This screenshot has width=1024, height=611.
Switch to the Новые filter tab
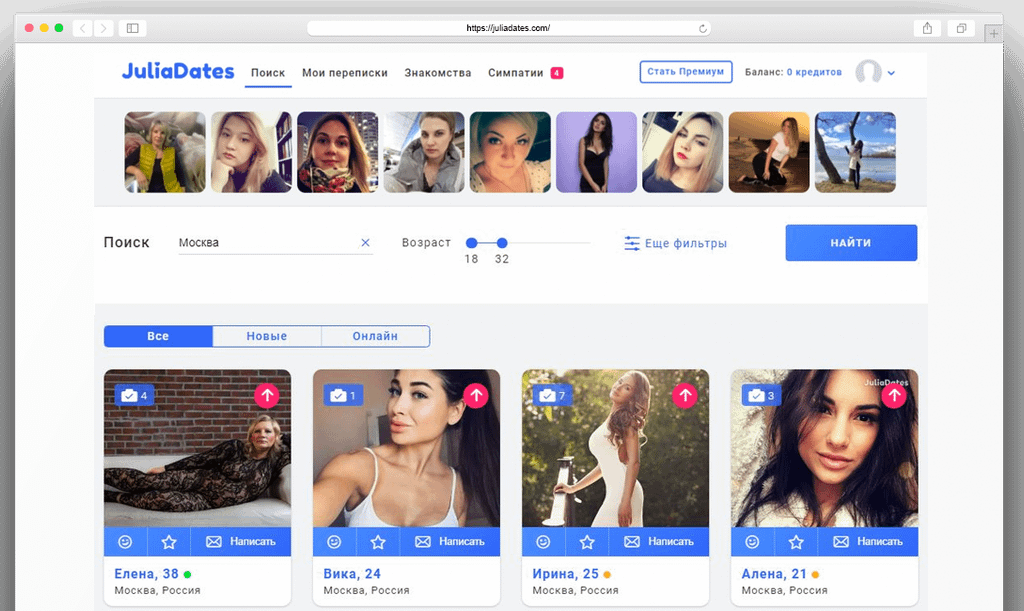pos(266,336)
